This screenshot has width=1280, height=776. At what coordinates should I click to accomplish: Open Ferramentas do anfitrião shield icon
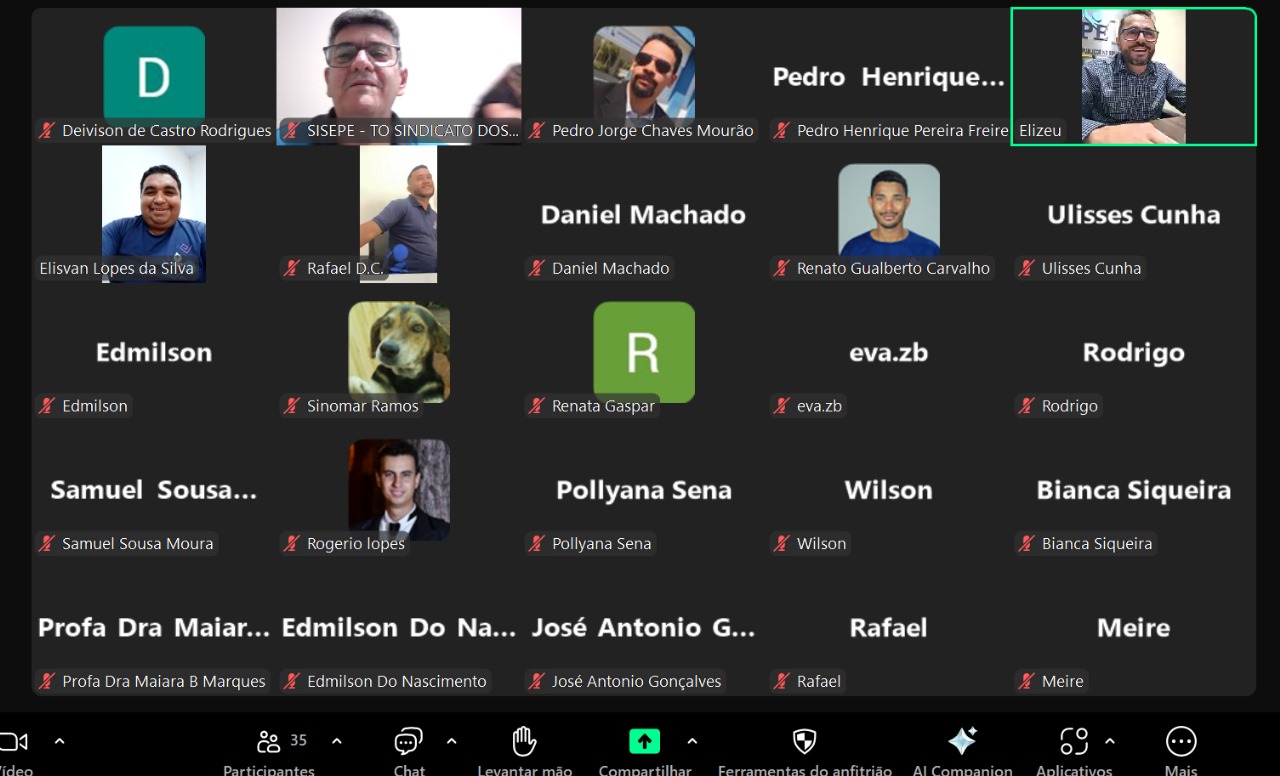click(x=804, y=741)
